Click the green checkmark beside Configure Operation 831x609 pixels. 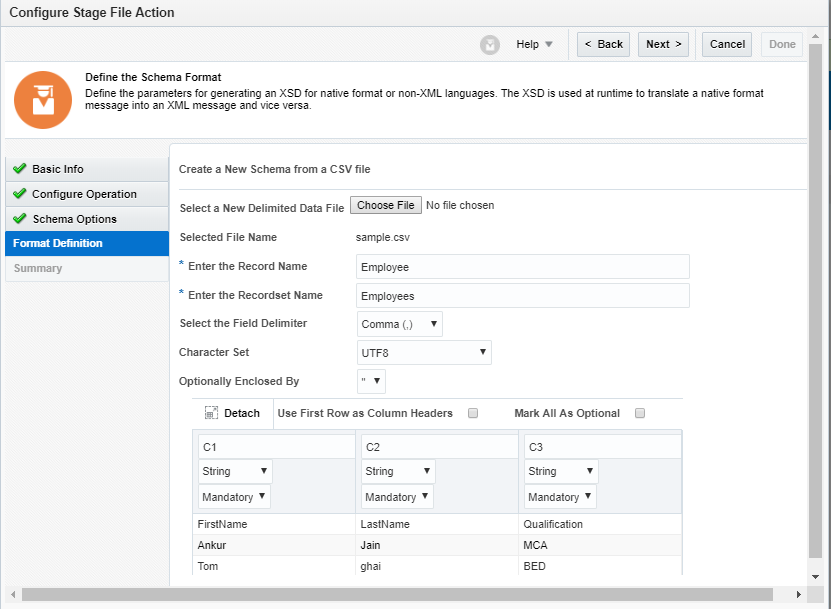[x=19, y=194]
